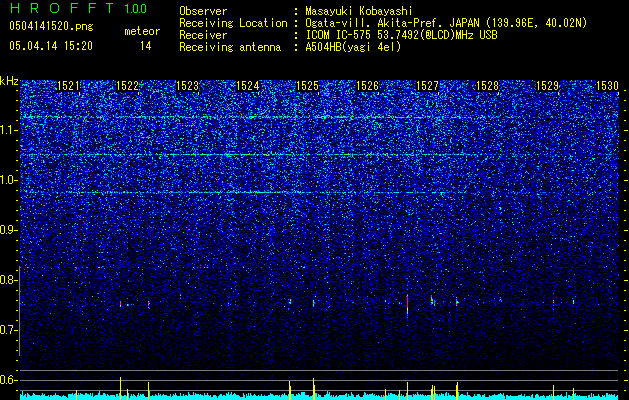Click the ICOM IC-575 receiver text
Screen dimensions: 629x400
click(x=401, y=35)
